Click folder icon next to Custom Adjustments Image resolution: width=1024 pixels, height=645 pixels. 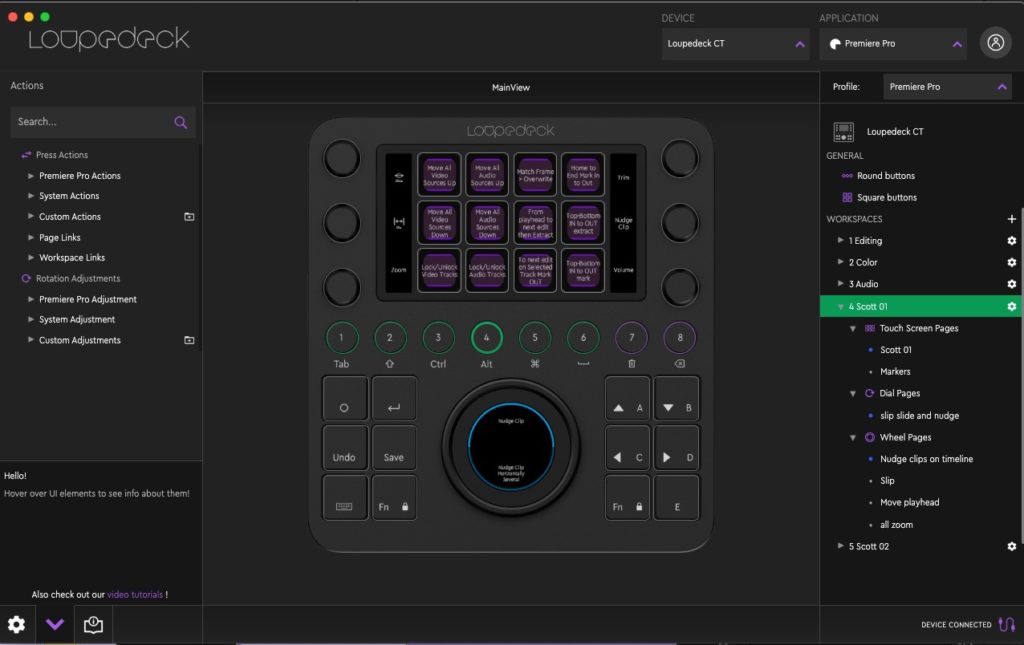click(189, 340)
